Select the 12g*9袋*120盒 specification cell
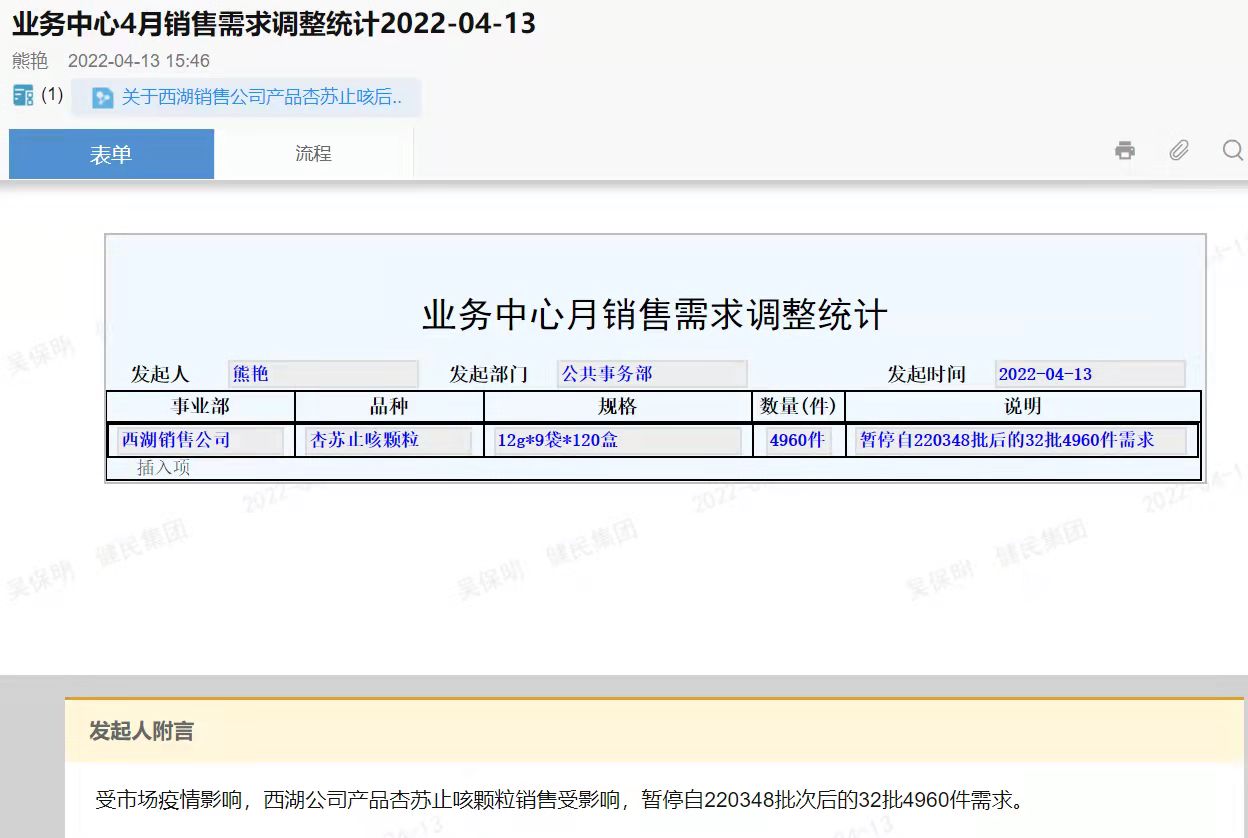 [618, 440]
